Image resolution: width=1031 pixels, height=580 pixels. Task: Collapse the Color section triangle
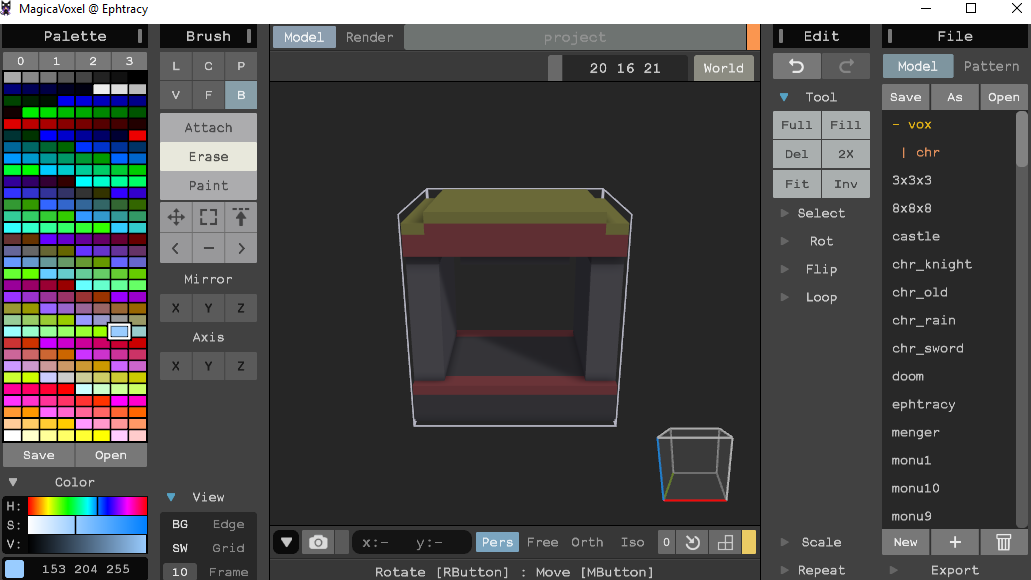pos(12,482)
